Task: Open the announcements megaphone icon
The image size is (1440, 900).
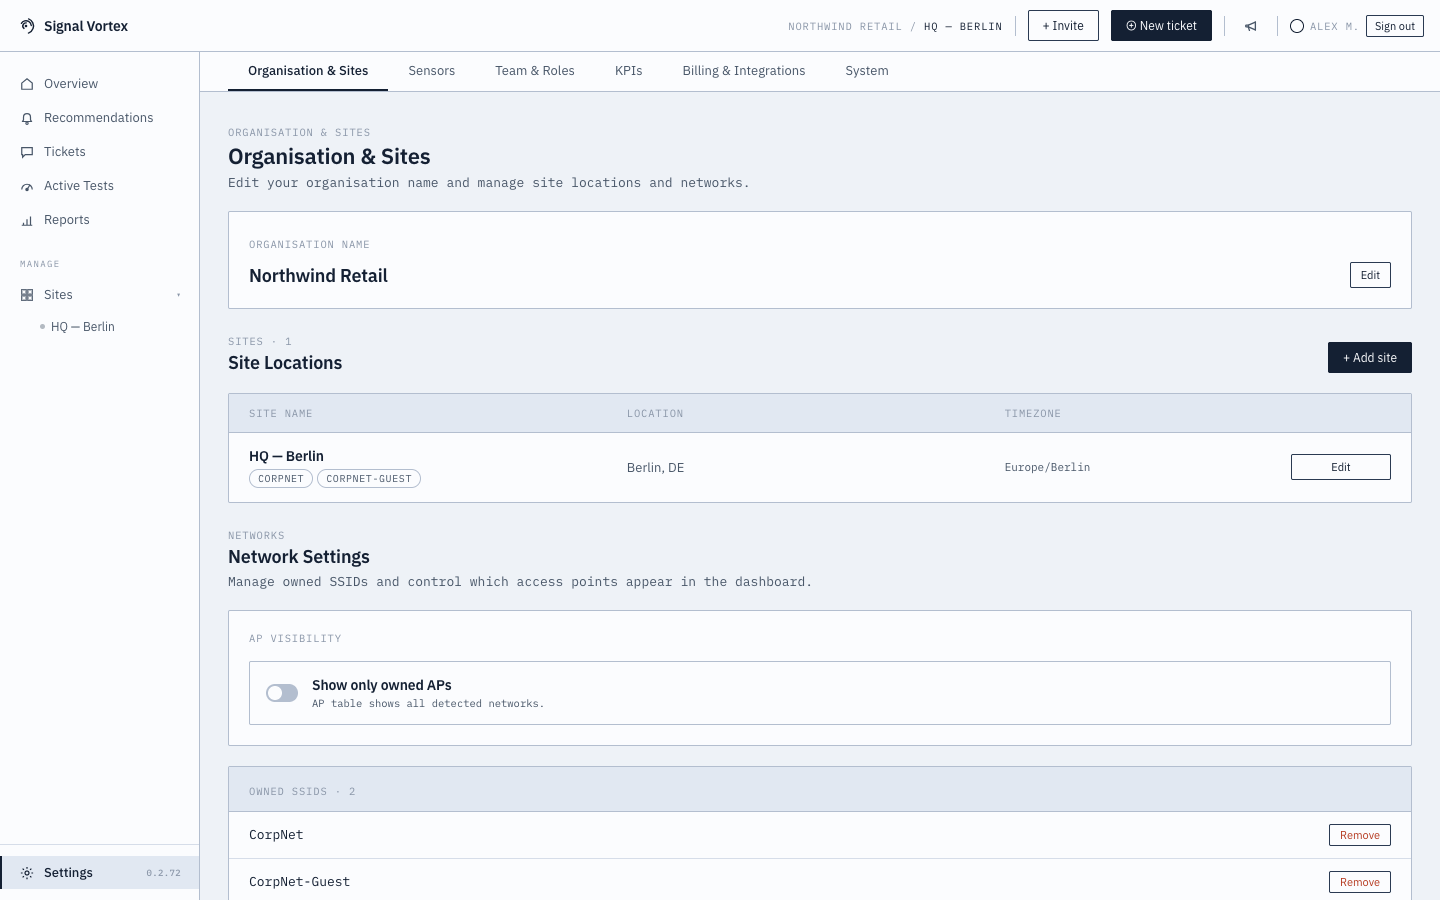Action: pos(1251,26)
